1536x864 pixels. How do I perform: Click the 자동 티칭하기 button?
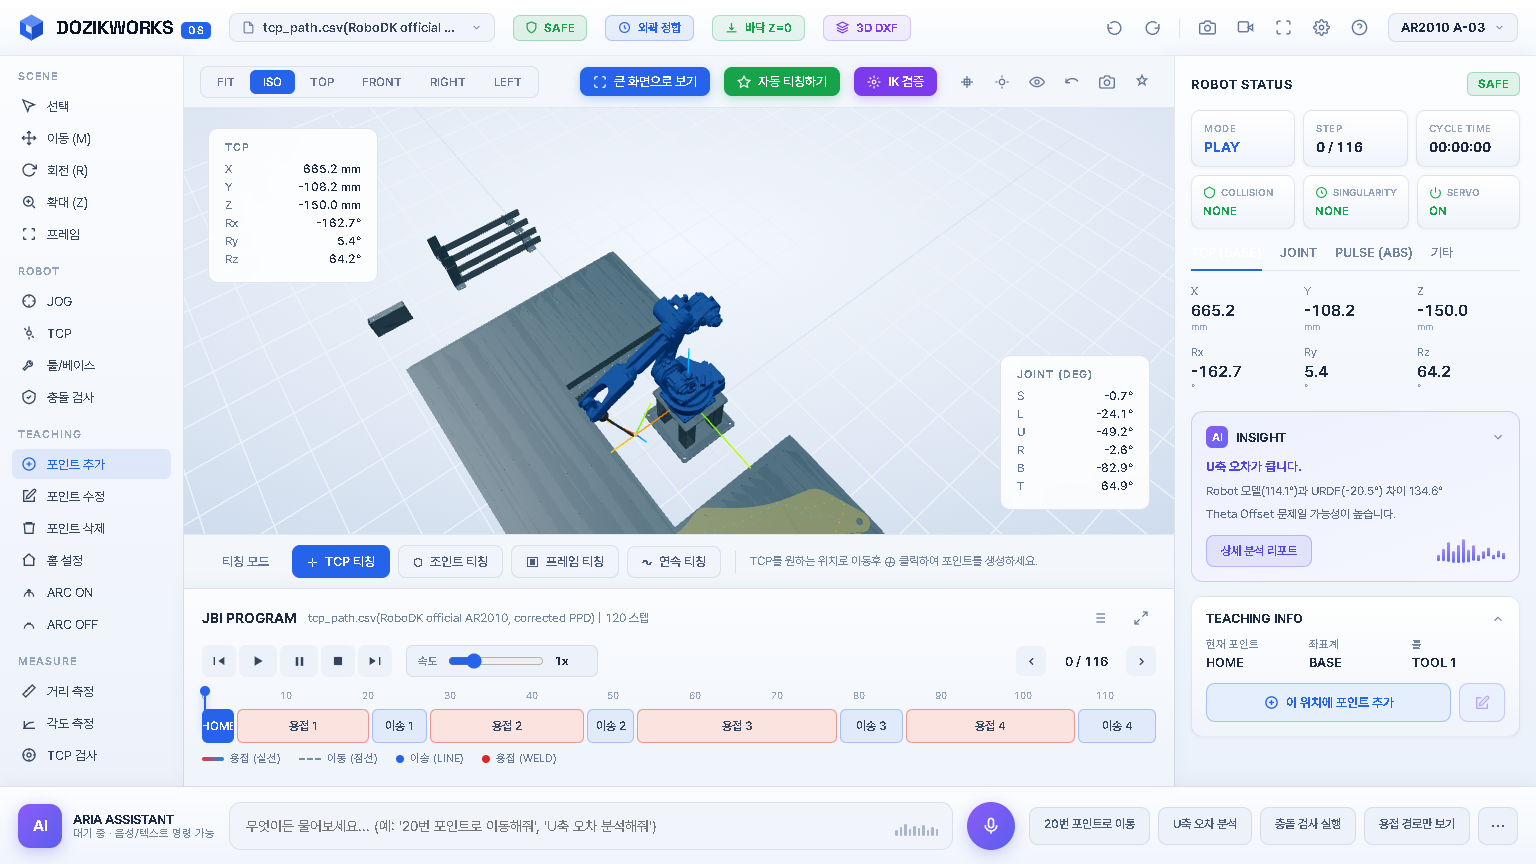click(x=782, y=82)
